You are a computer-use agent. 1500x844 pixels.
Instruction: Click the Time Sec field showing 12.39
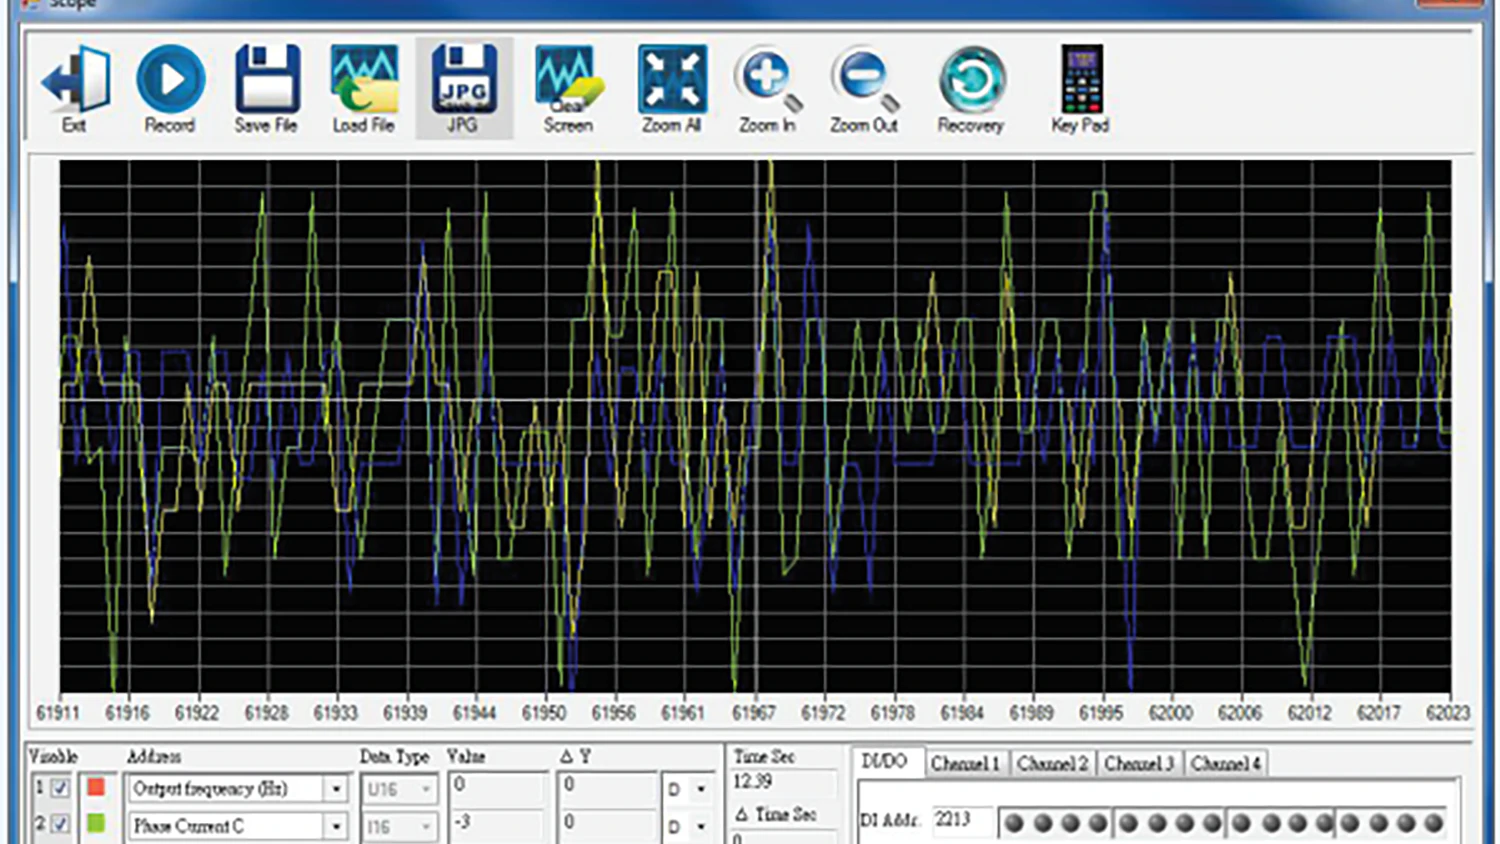[783, 783]
